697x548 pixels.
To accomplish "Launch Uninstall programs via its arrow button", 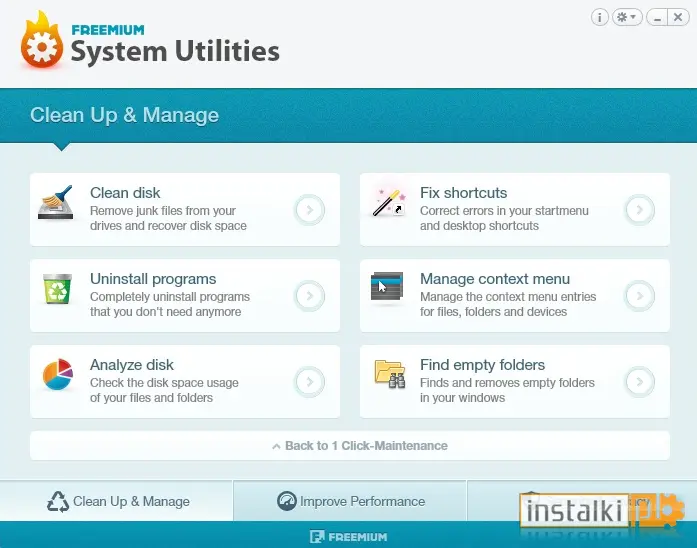I will click(x=309, y=296).
